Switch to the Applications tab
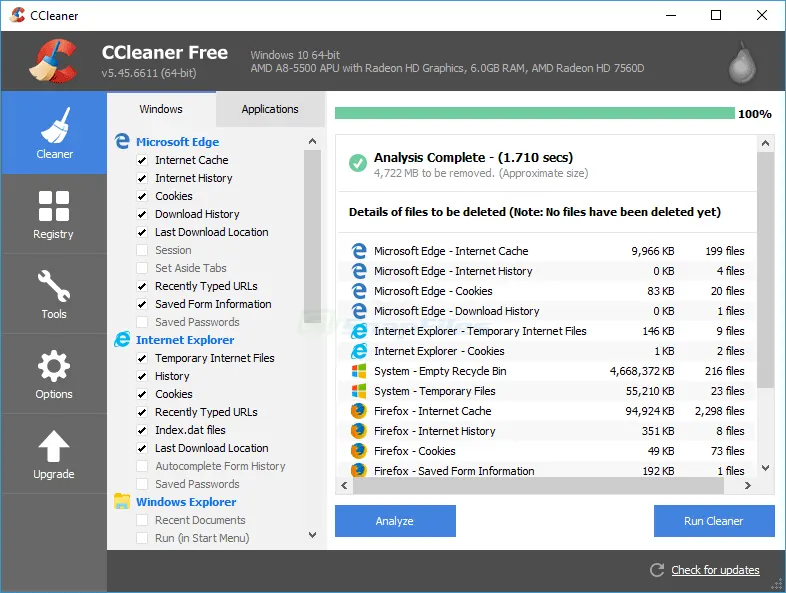This screenshot has height=593, width=786. coord(270,109)
